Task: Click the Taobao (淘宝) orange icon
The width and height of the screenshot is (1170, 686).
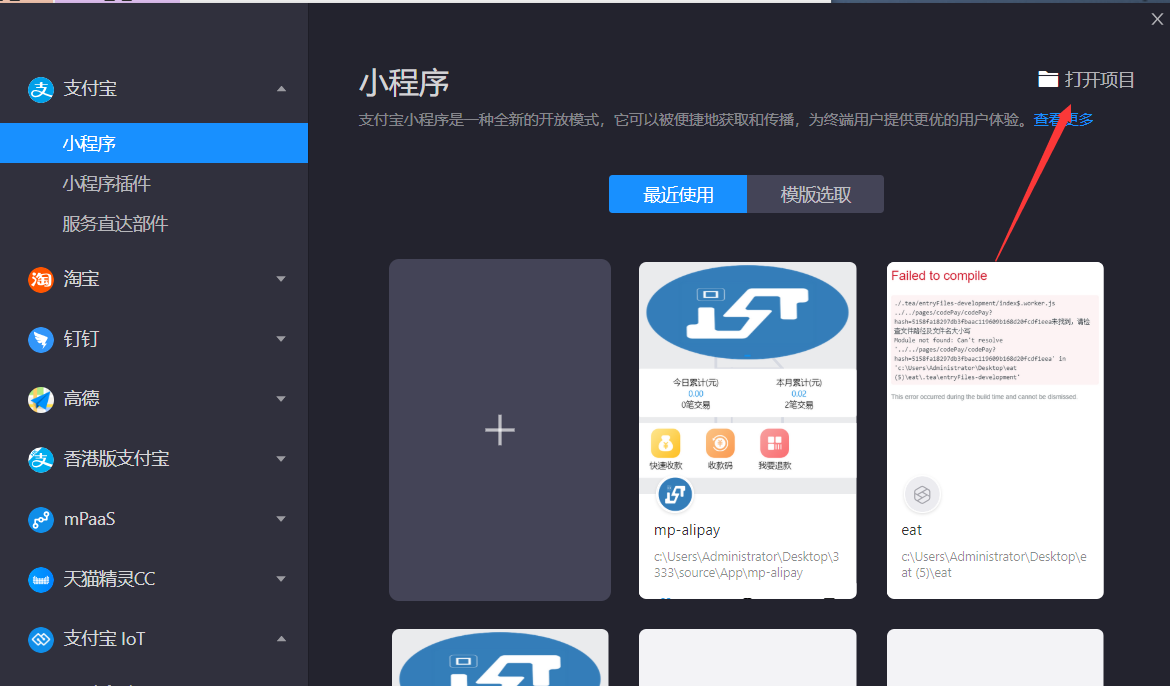Action: coord(41,280)
